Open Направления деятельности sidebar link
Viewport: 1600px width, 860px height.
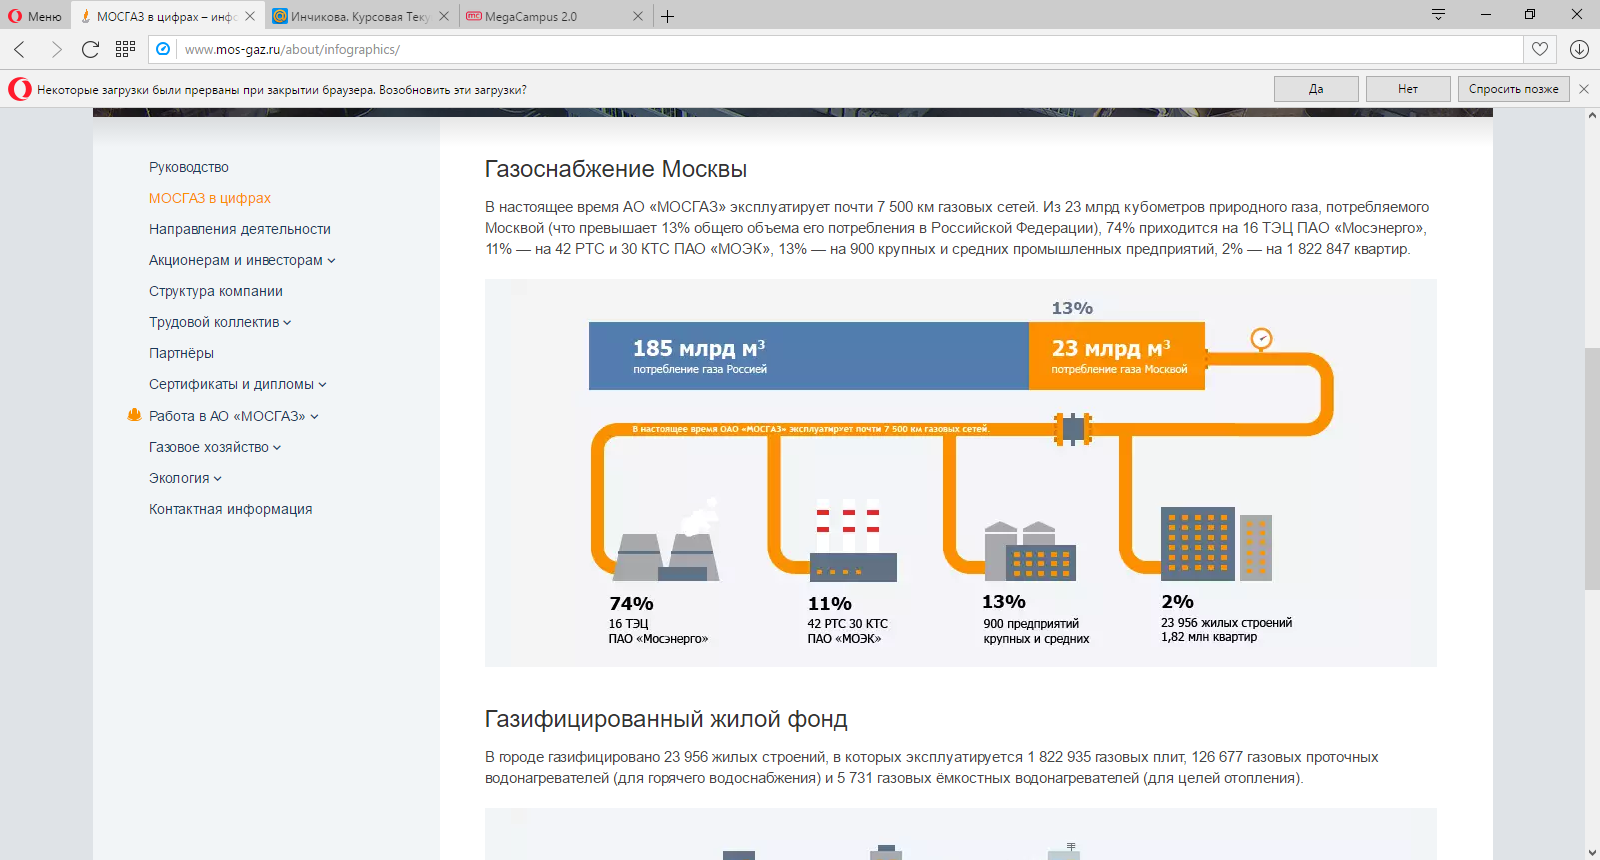pyautogui.click(x=240, y=229)
